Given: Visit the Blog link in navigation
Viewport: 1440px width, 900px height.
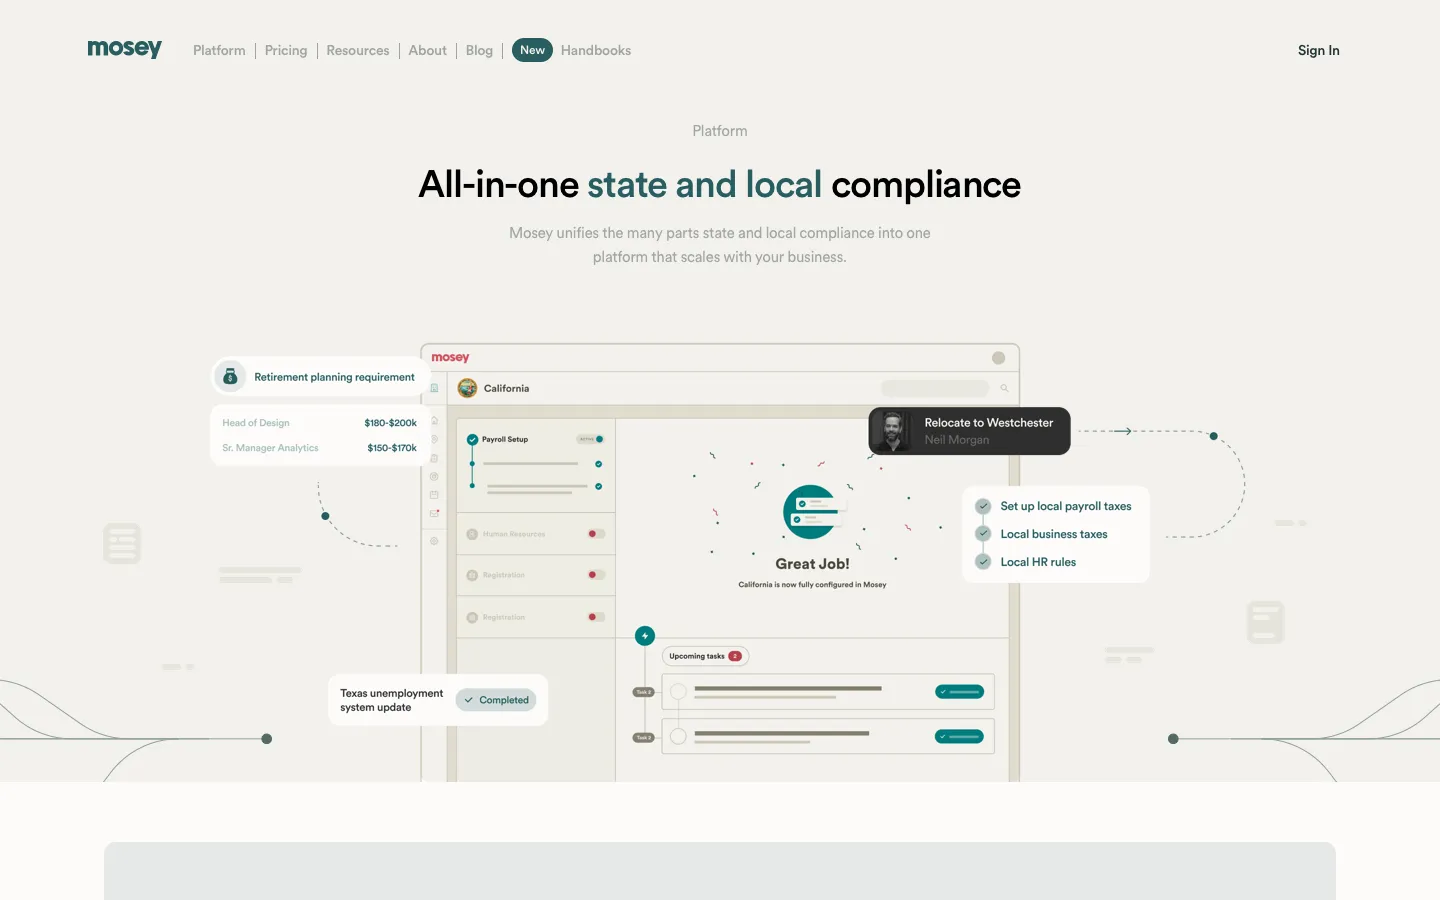Looking at the screenshot, I should pyautogui.click(x=479, y=50).
